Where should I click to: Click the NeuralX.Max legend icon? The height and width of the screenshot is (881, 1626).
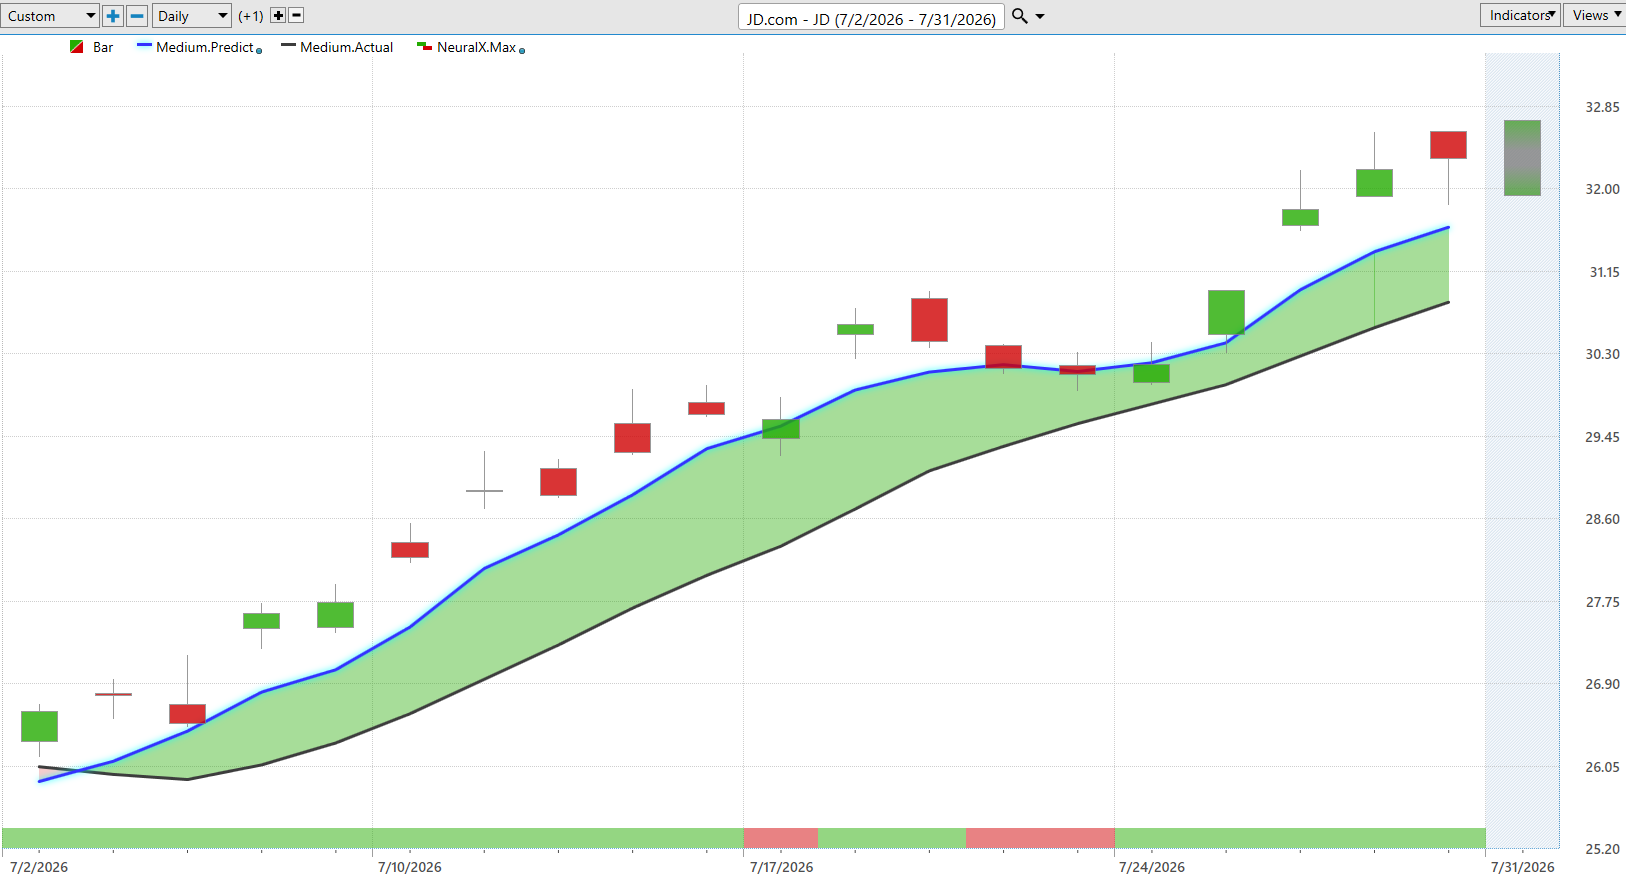[x=424, y=47]
